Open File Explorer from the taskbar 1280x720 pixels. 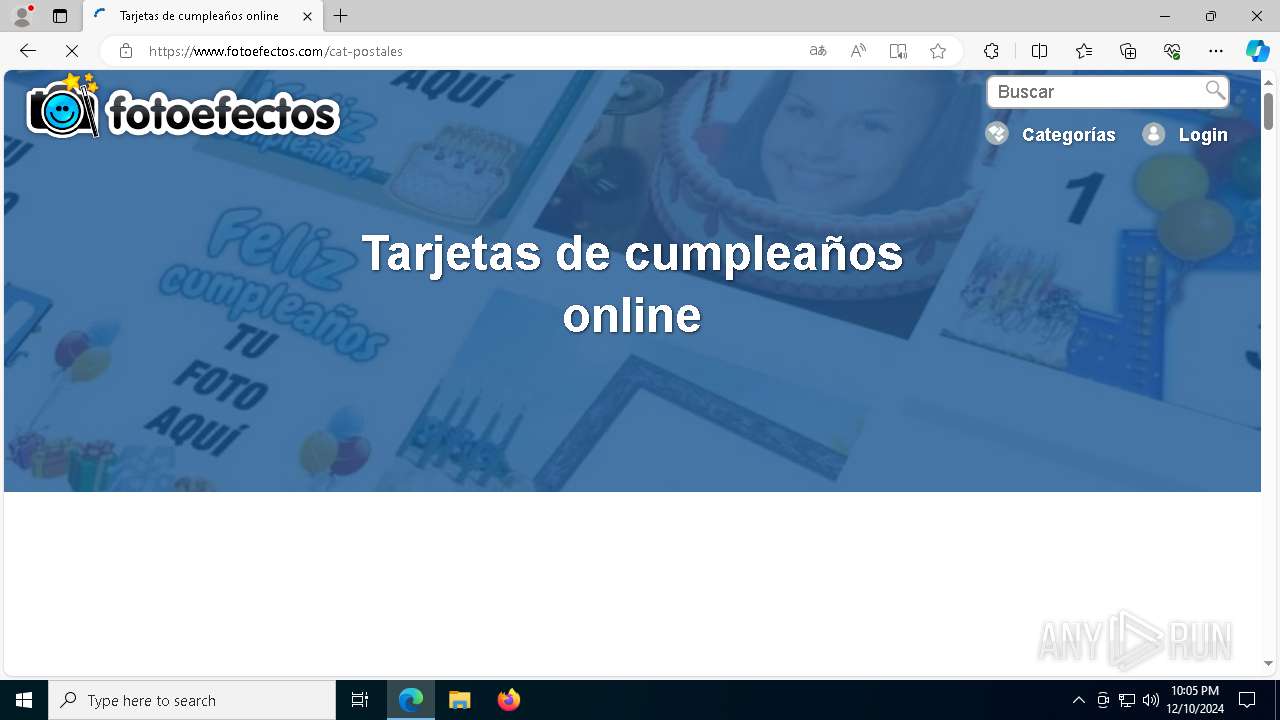coord(460,700)
